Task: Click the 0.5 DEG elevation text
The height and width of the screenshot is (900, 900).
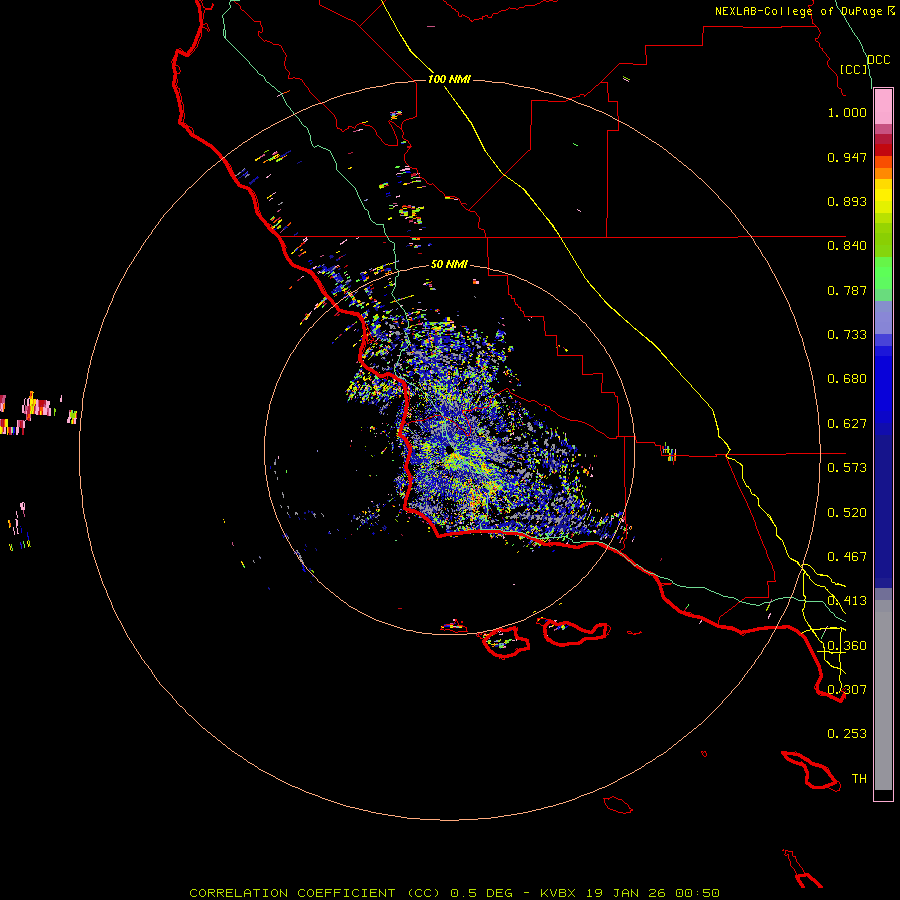Action: pos(481,893)
